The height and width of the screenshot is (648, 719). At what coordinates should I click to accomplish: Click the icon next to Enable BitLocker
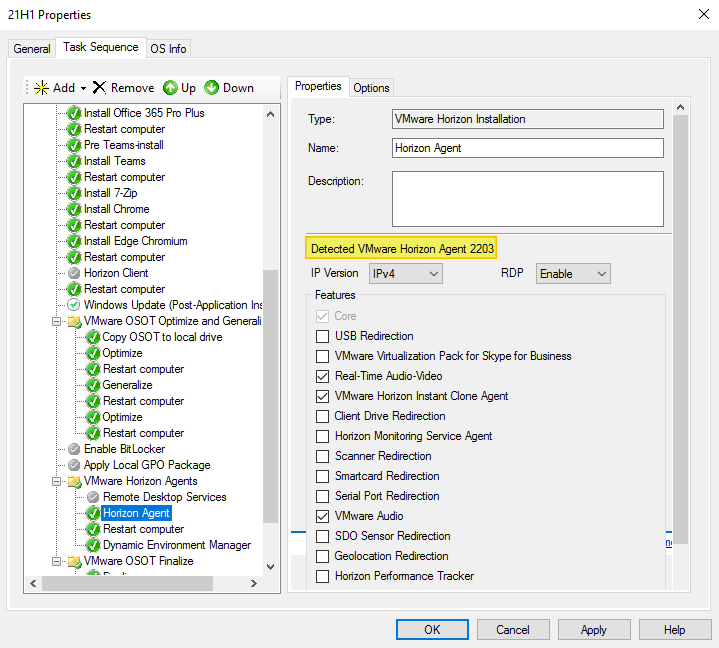(74, 449)
